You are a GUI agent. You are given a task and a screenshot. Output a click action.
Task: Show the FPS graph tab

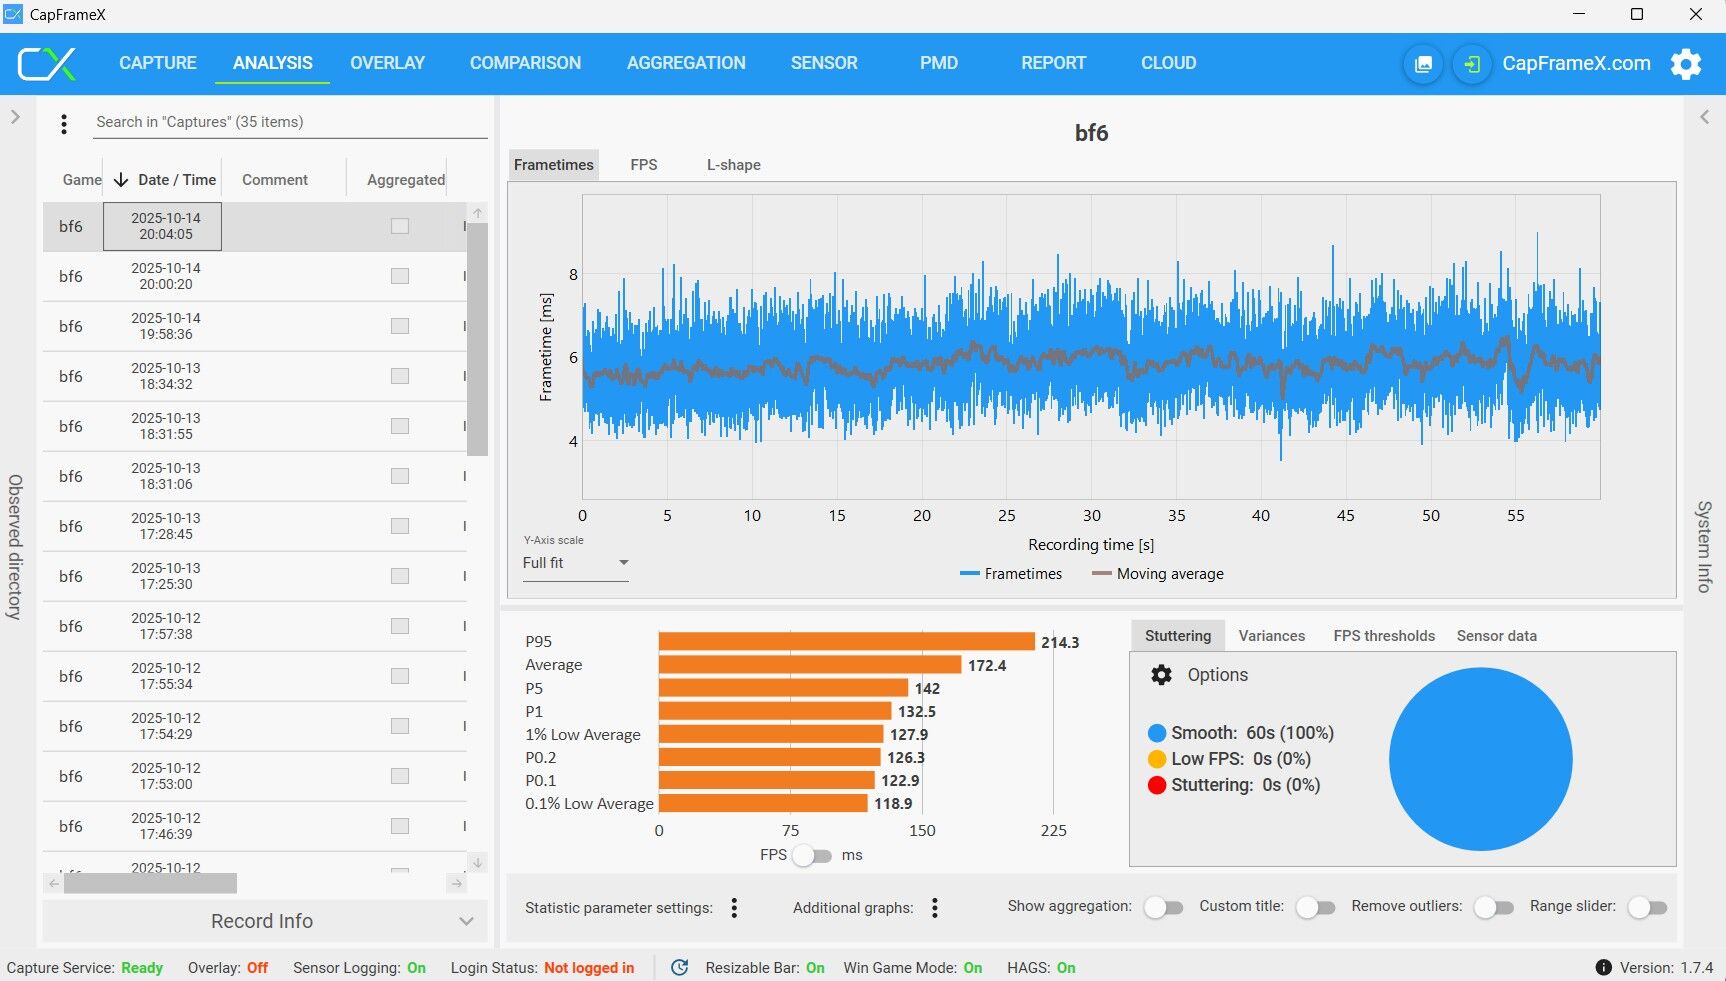[x=644, y=165]
